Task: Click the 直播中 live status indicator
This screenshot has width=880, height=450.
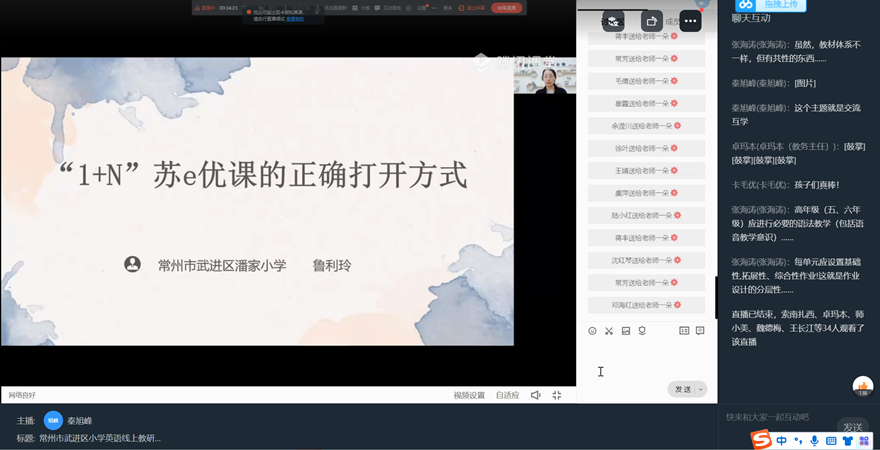Action: click(205, 8)
